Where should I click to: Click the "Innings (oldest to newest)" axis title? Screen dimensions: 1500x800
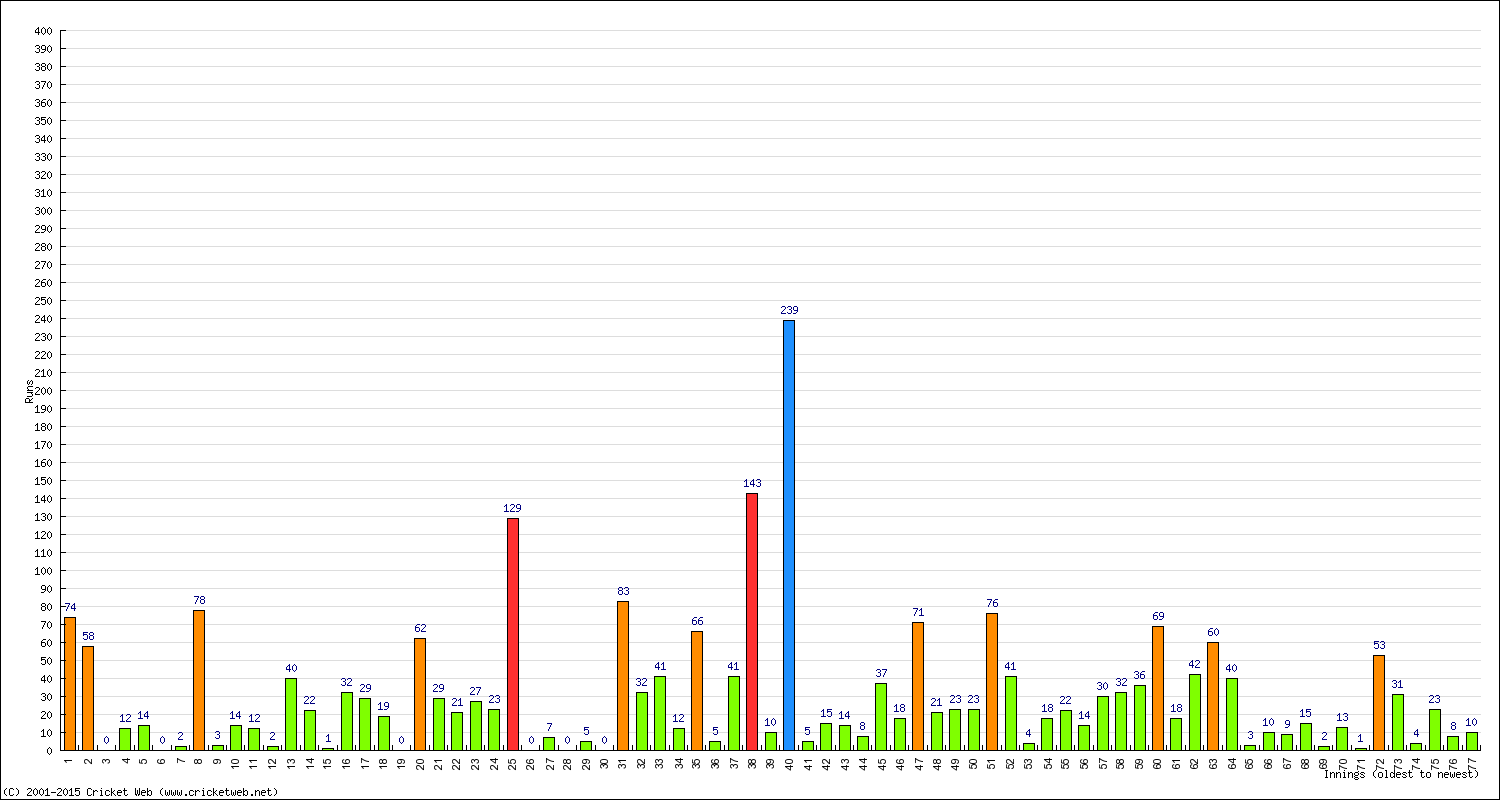click(1400, 774)
